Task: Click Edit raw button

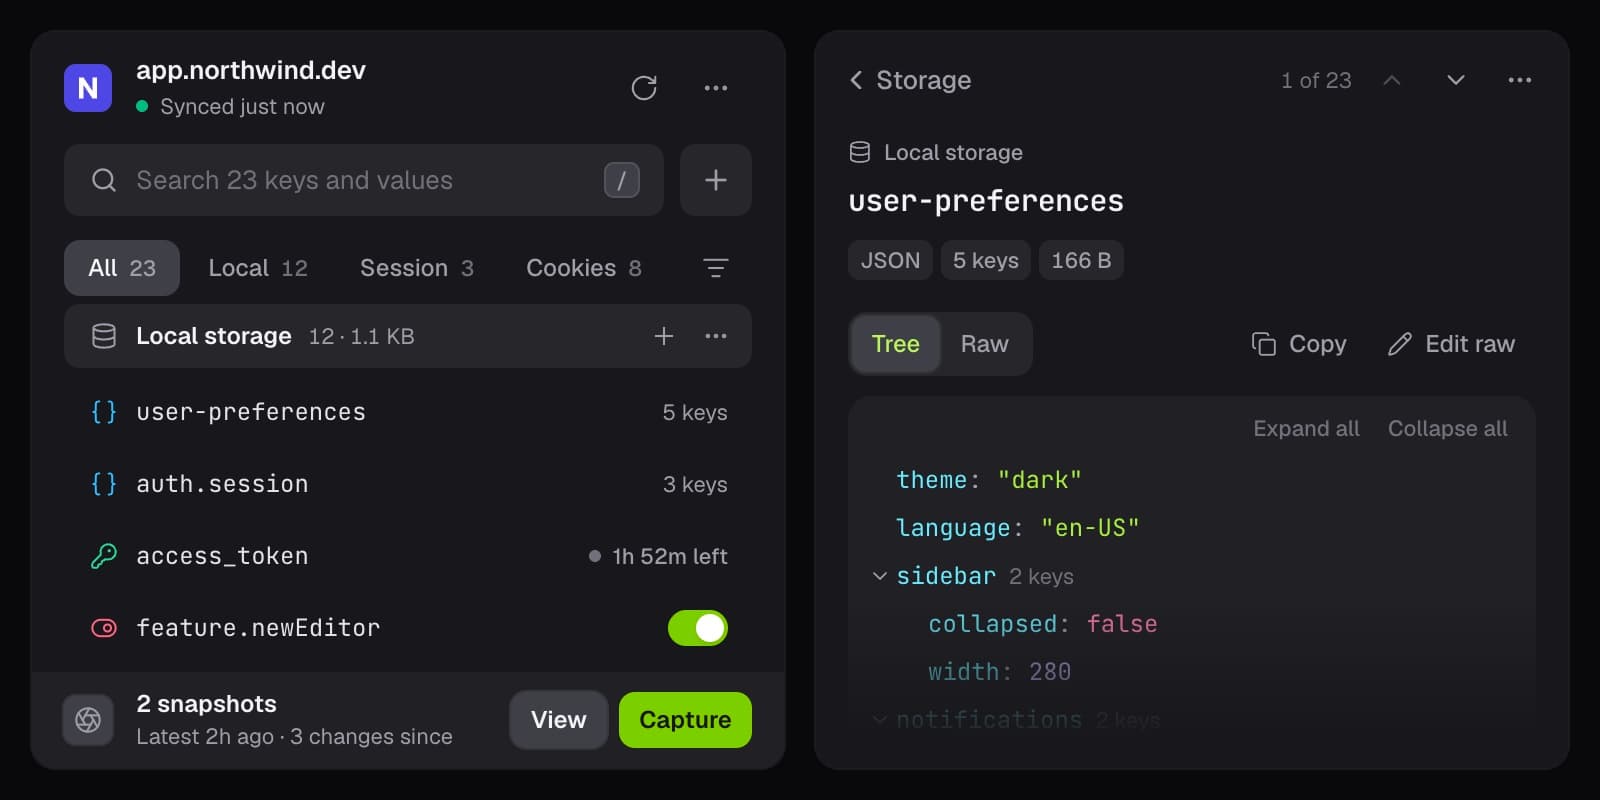Action: coord(1451,344)
